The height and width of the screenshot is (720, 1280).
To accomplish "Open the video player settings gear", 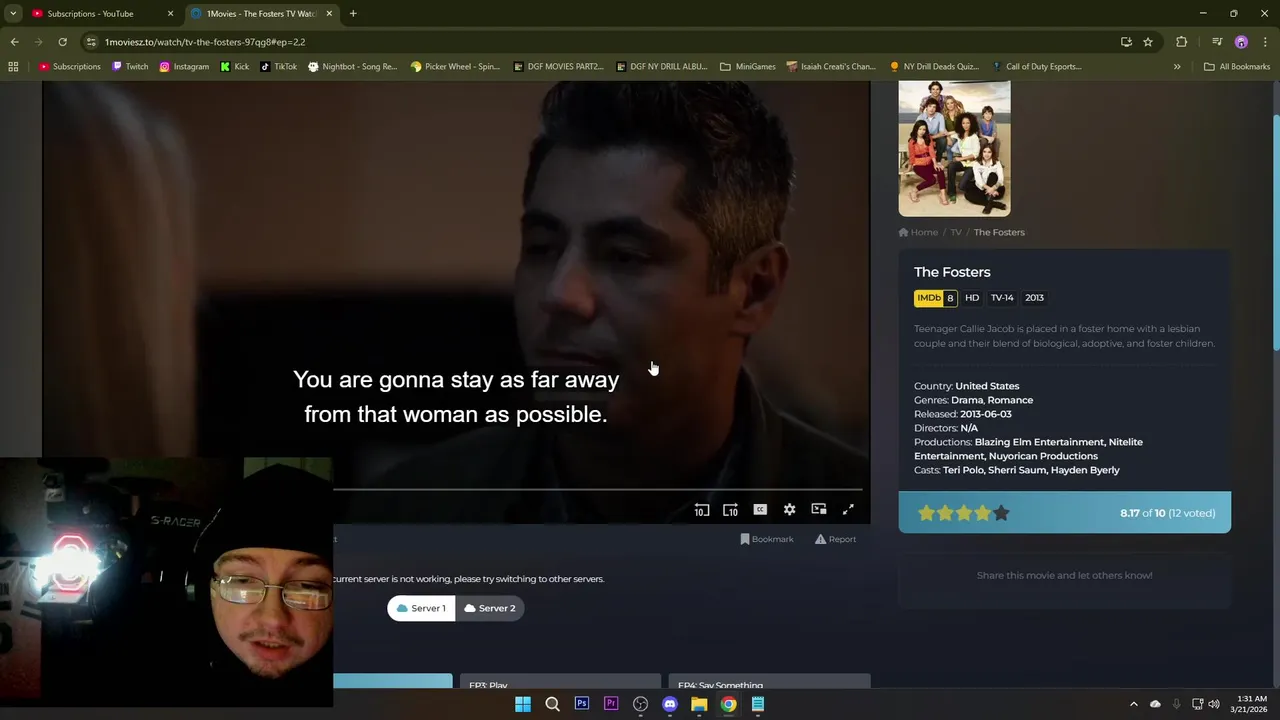I will (x=789, y=509).
